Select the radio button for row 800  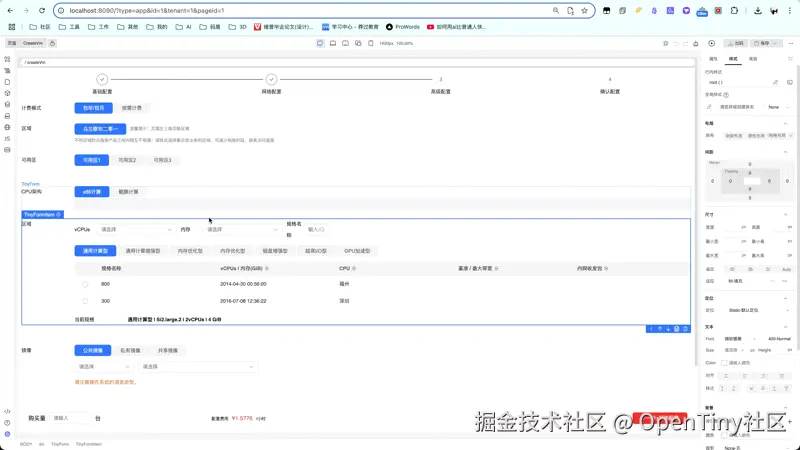[85, 284]
